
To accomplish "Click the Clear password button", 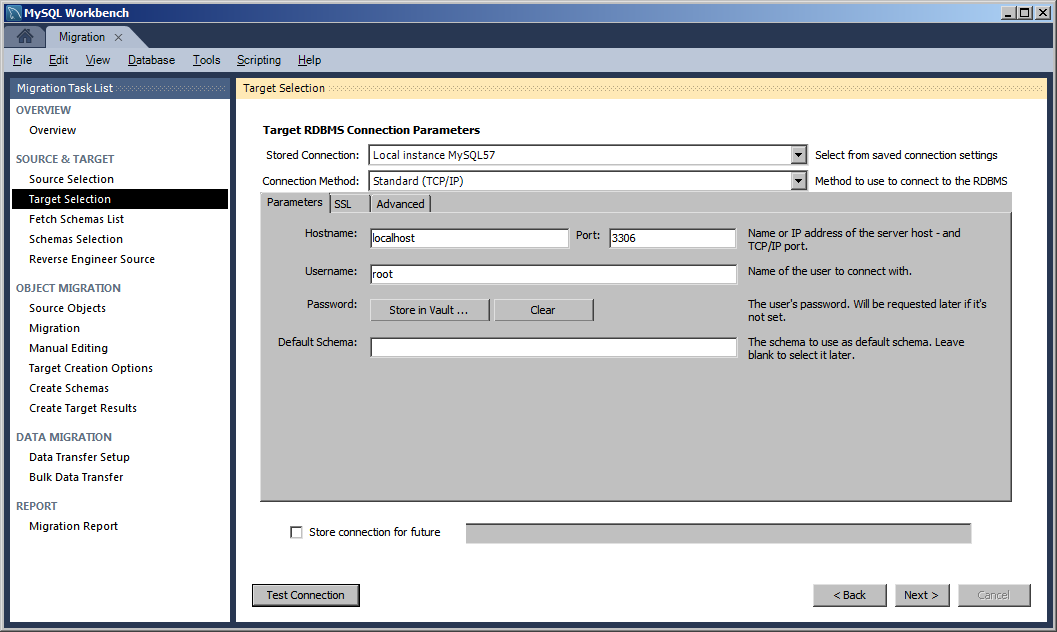I will (x=543, y=310).
